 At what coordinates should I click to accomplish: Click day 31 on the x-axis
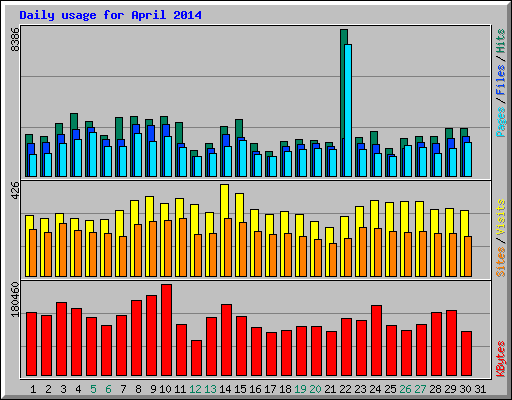[480, 389]
